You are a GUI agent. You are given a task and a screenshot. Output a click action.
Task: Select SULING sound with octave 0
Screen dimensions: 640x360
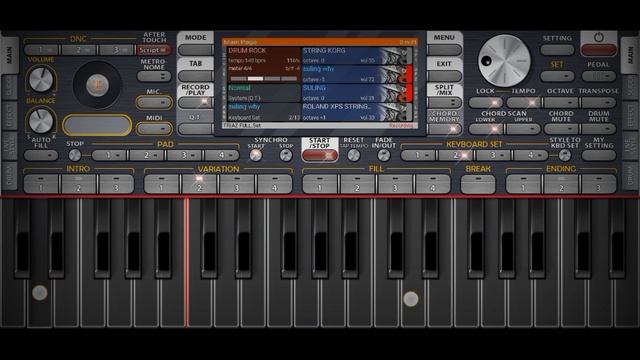click(x=356, y=93)
